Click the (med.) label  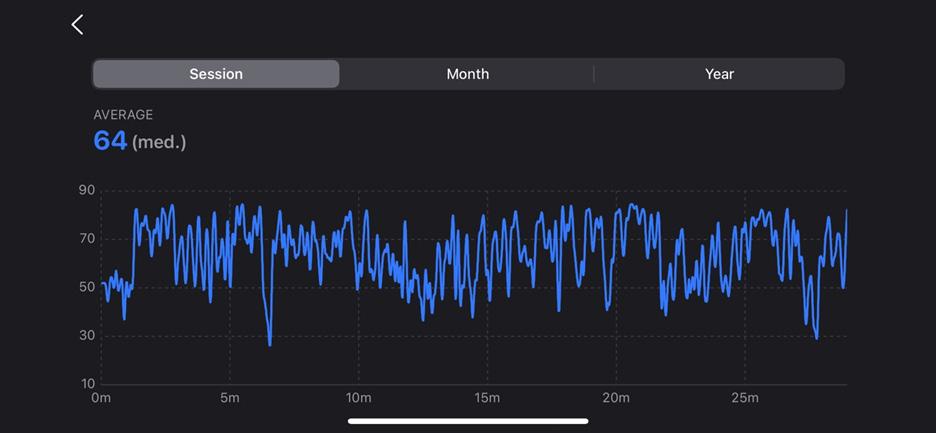click(159, 143)
